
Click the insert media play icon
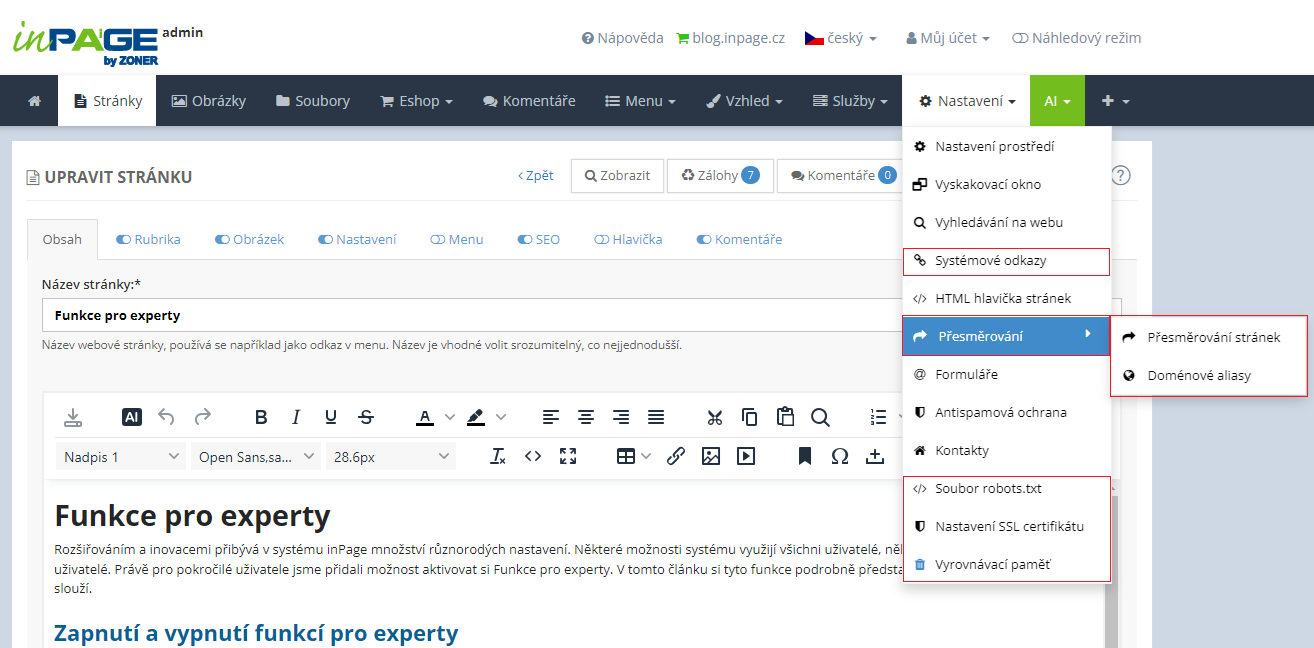[x=746, y=456]
